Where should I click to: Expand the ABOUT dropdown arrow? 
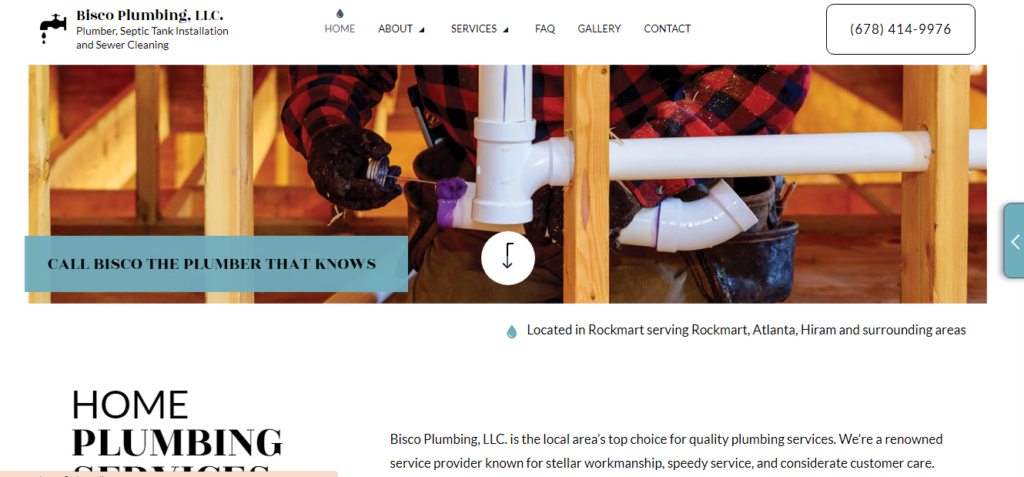coord(421,30)
